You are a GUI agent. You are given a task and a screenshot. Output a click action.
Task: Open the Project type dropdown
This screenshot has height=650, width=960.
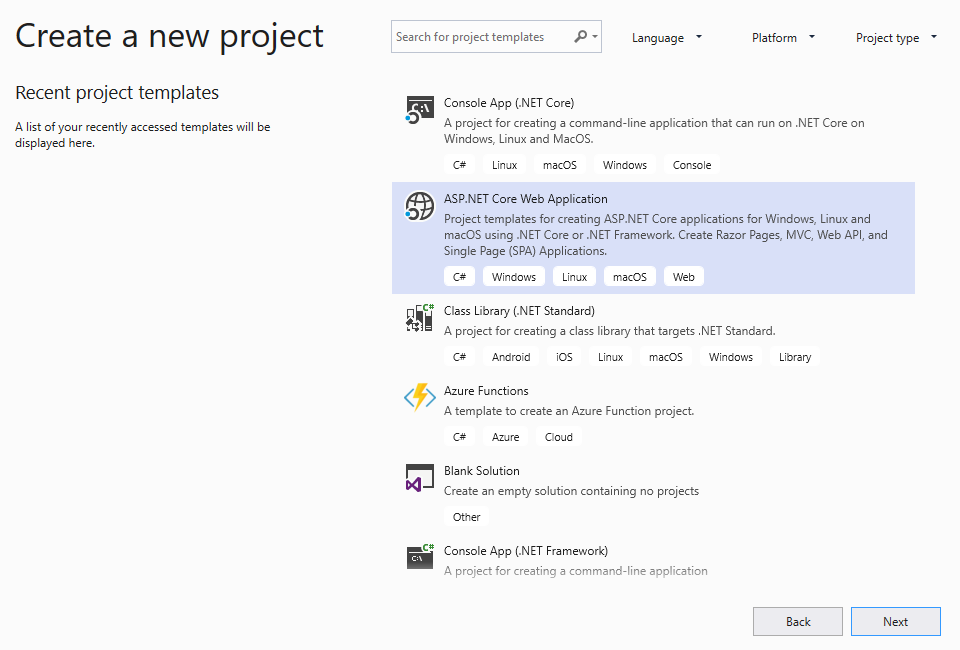coord(894,37)
